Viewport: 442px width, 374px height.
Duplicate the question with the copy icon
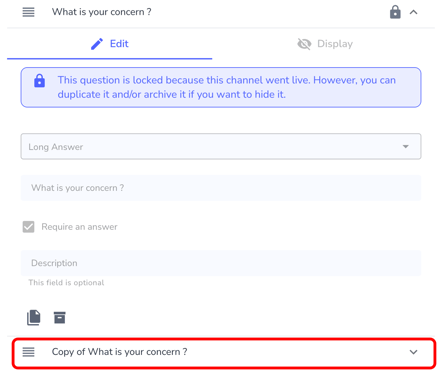coord(34,317)
